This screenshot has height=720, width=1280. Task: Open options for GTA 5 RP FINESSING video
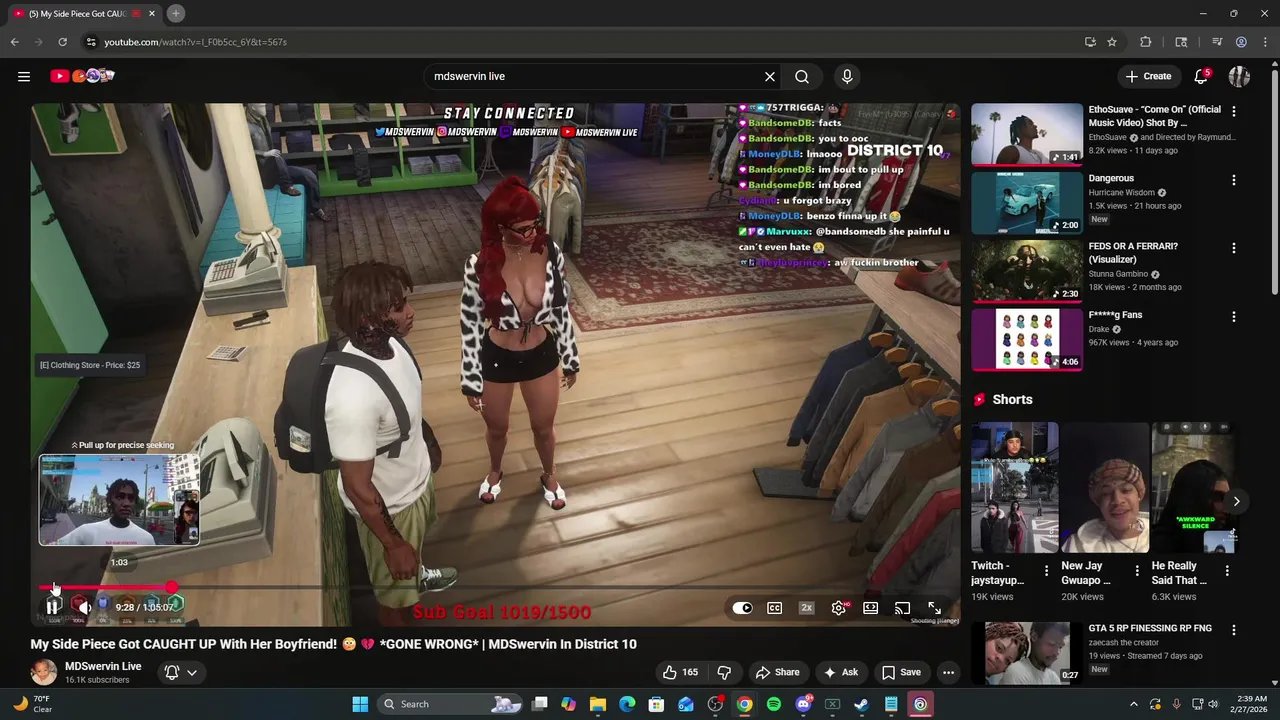[1233, 630]
